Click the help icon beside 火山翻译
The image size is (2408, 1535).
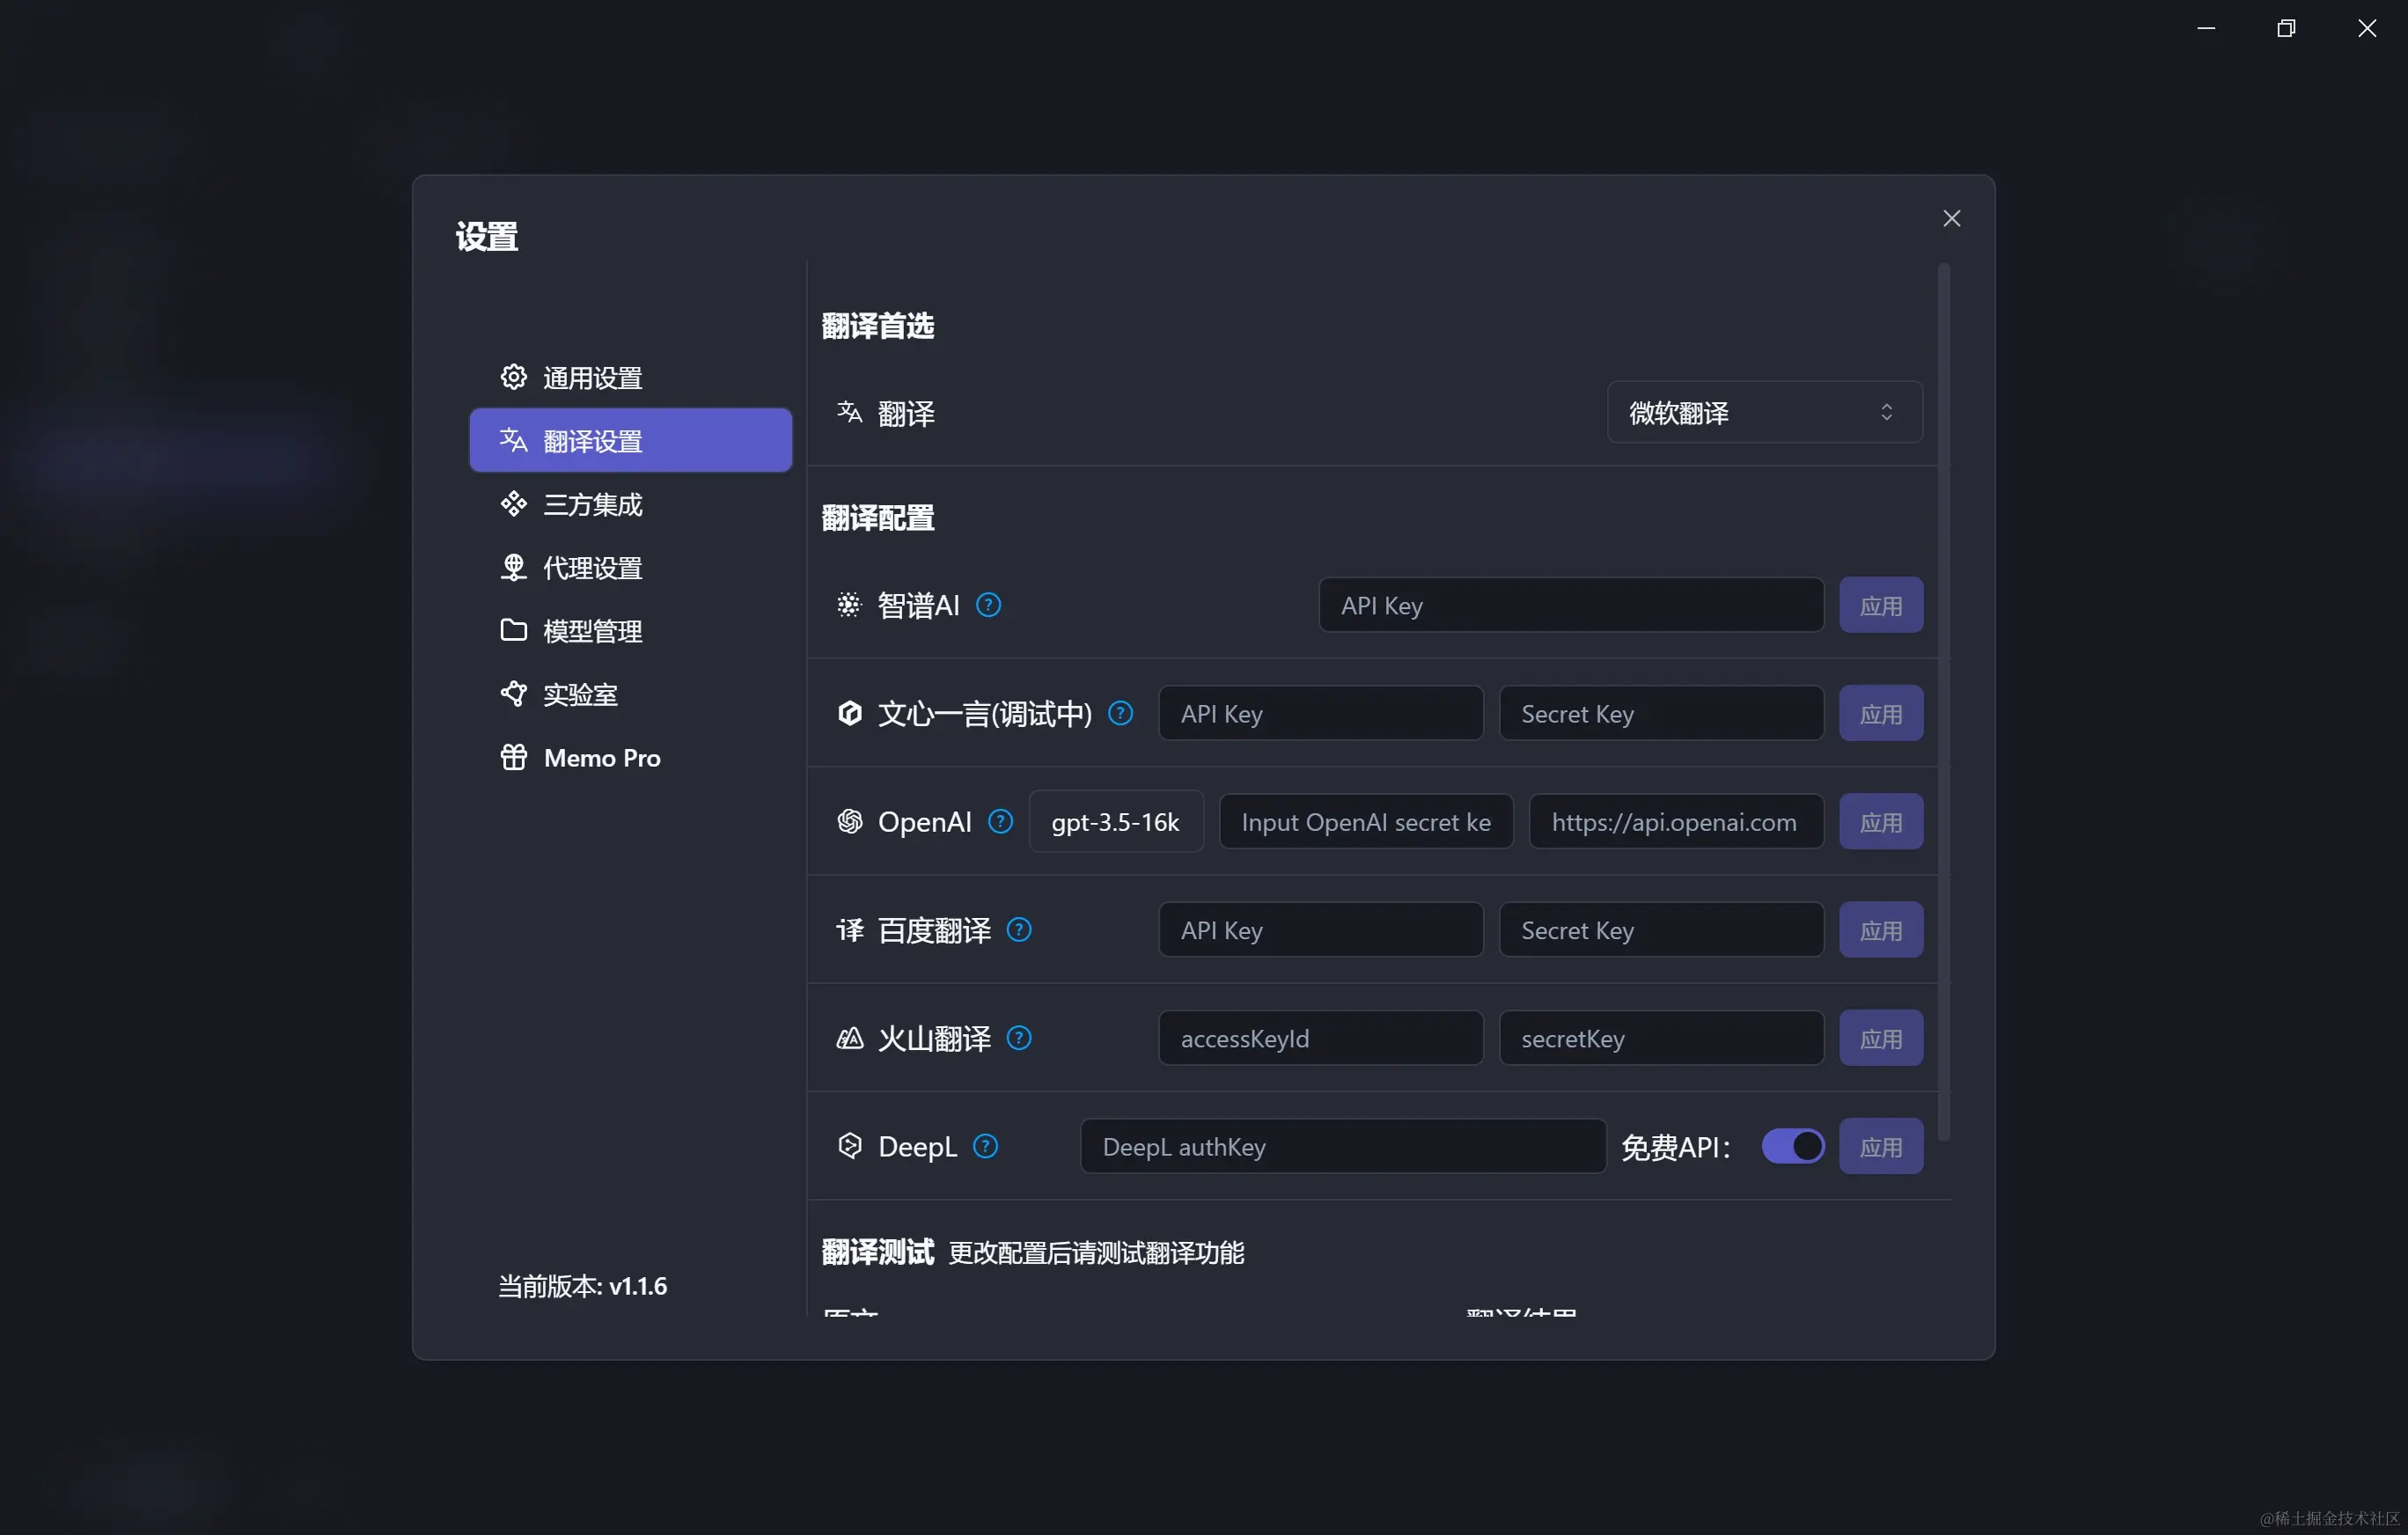(1018, 1038)
